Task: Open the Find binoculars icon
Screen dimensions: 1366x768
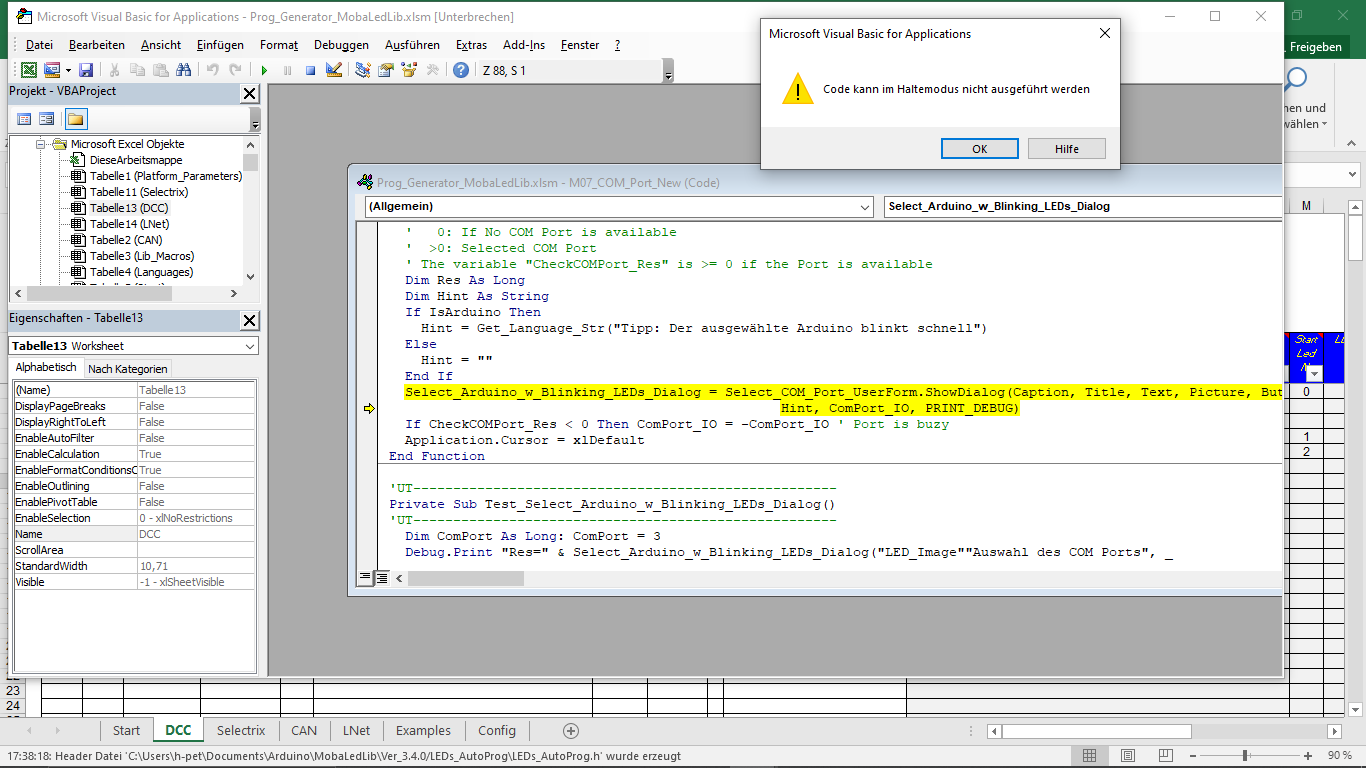Action: [183, 70]
